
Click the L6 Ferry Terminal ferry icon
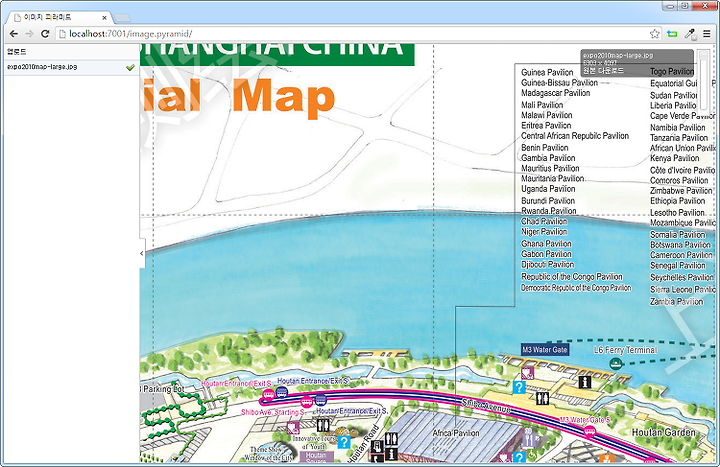click(x=615, y=364)
